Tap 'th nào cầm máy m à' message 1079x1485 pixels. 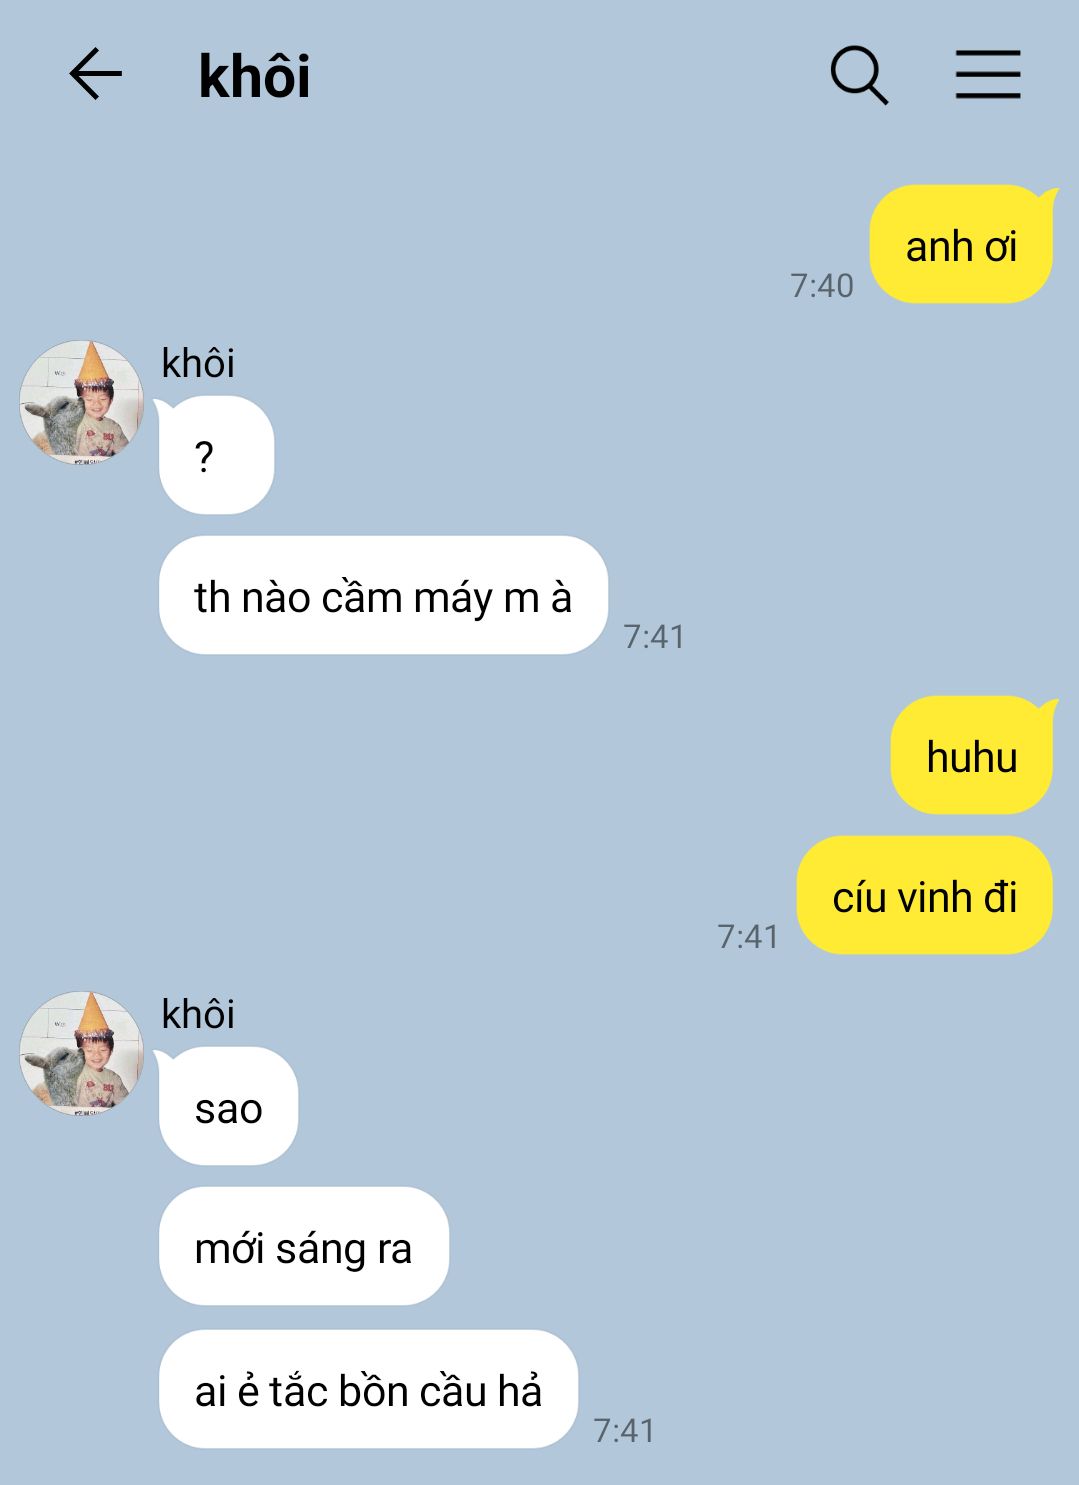[383, 596]
